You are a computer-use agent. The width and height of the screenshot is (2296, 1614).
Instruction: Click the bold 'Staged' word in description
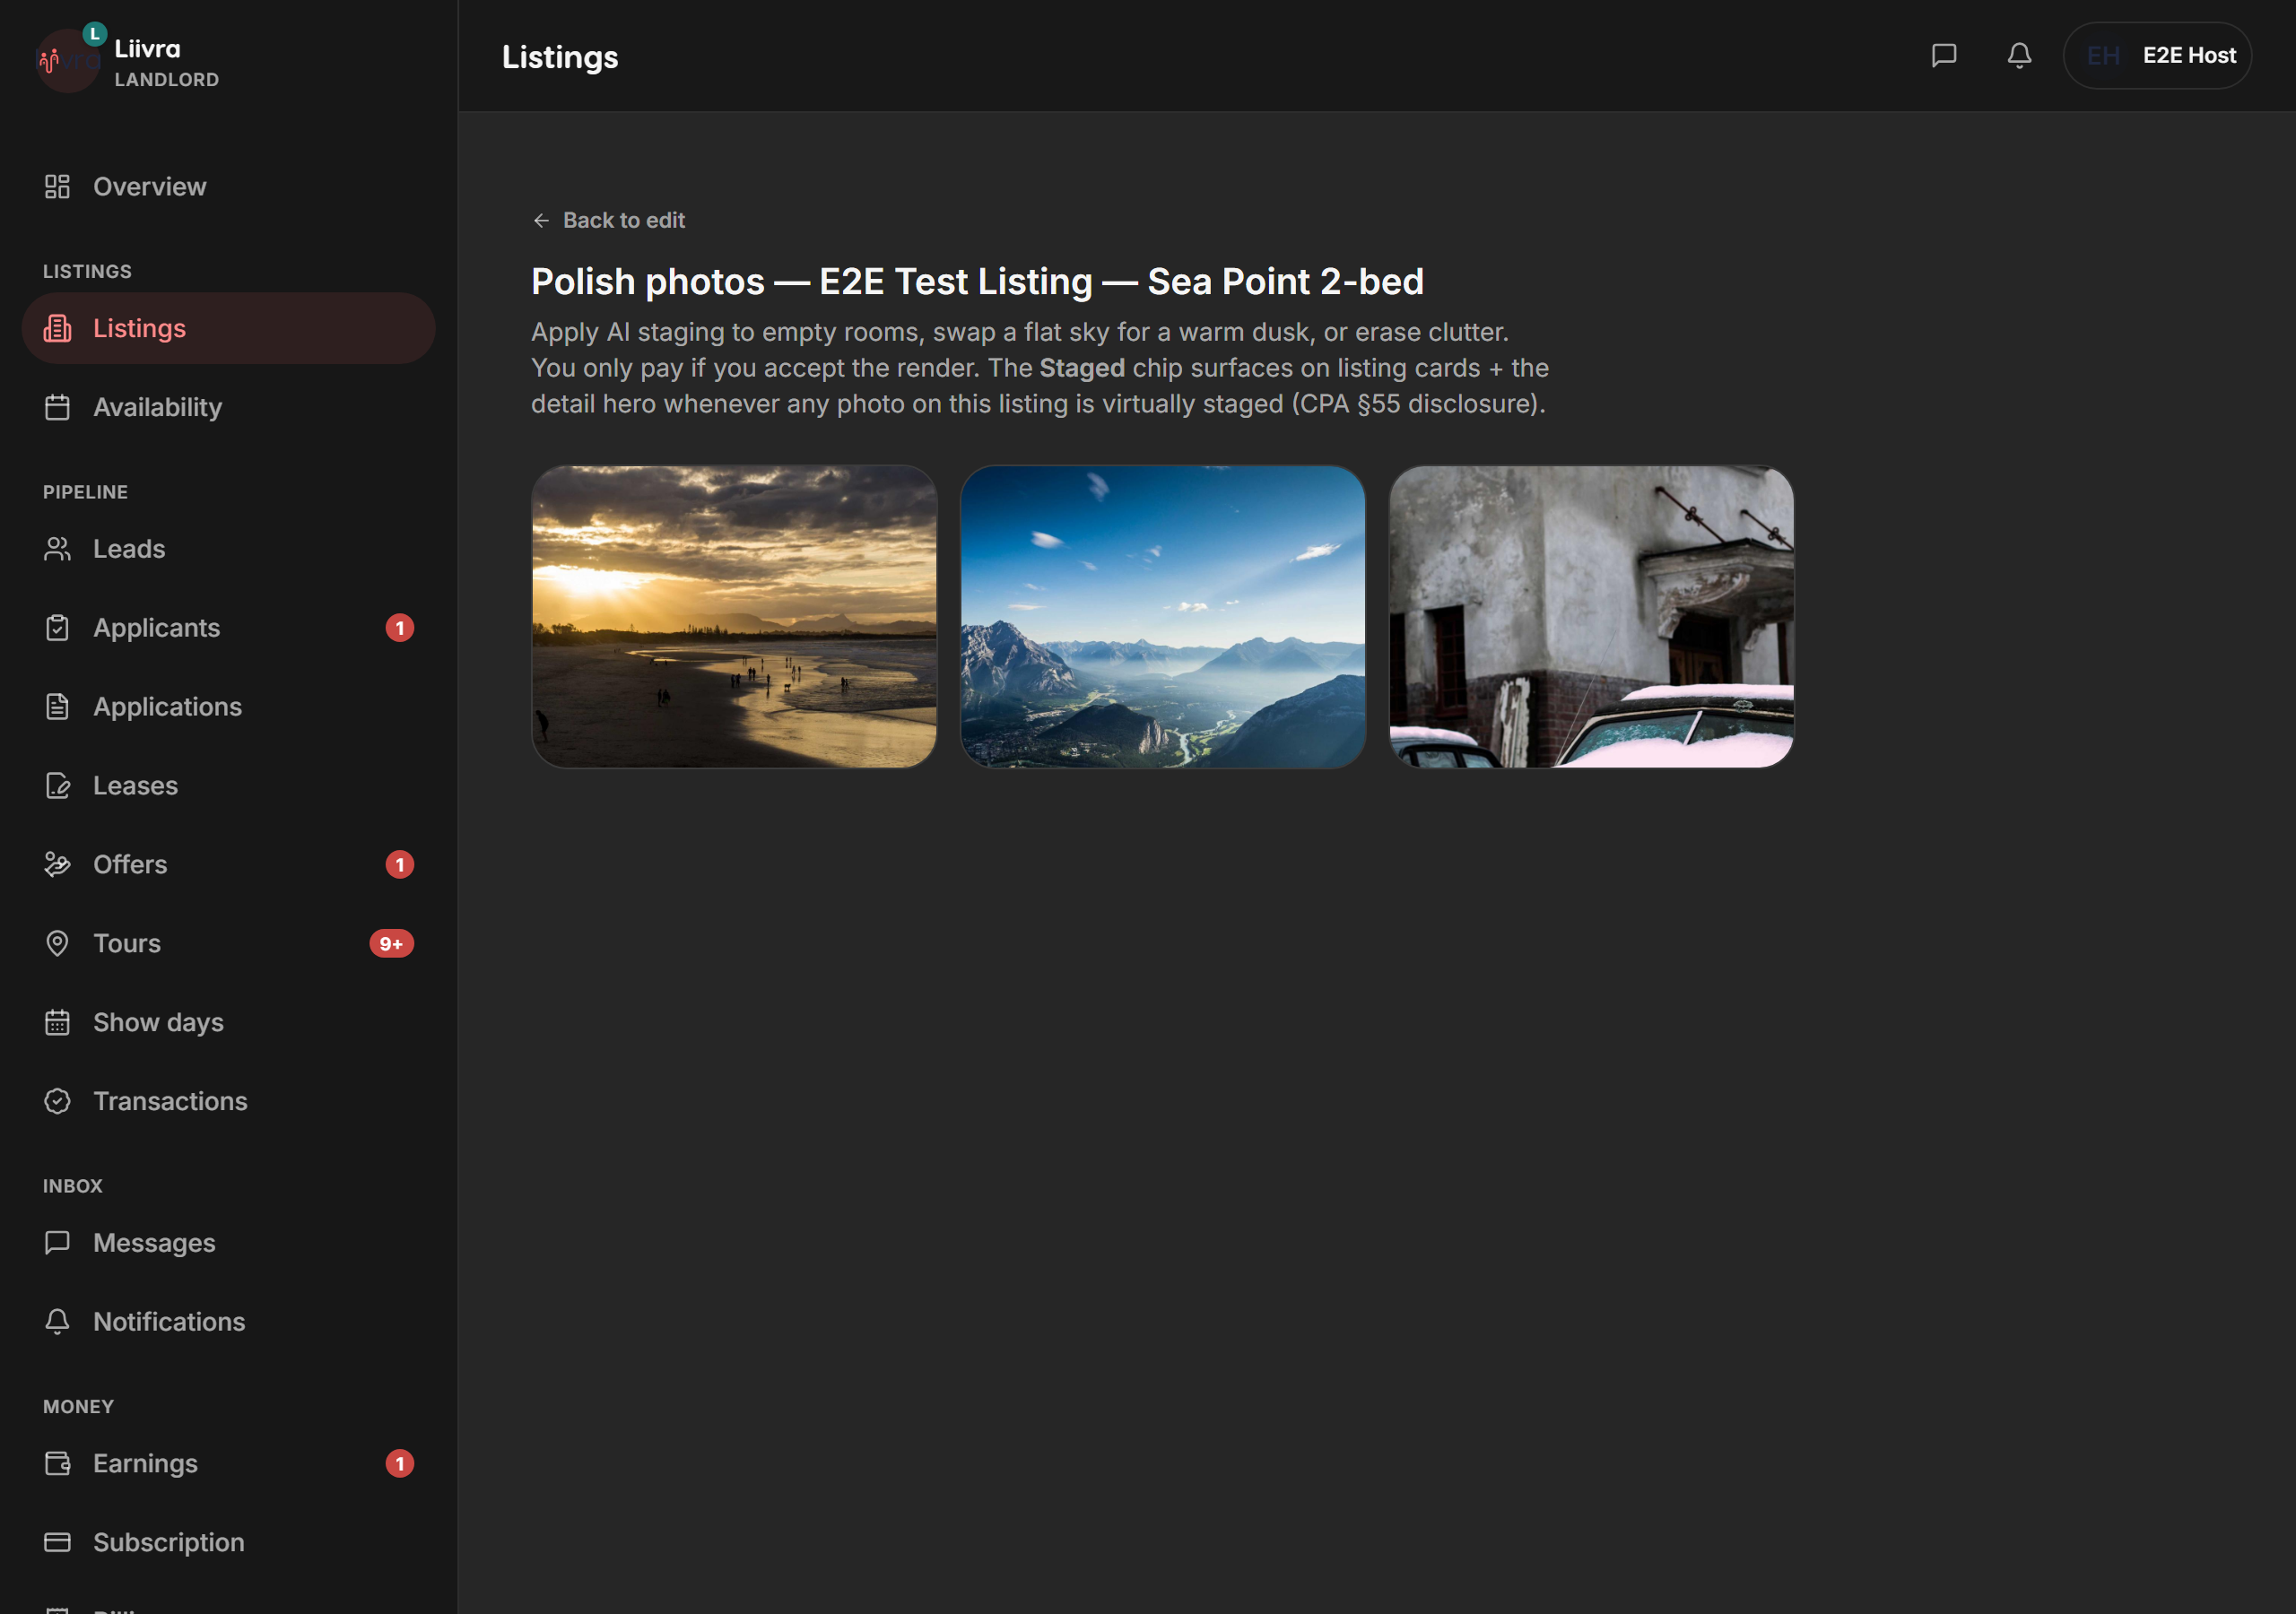click(1082, 368)
